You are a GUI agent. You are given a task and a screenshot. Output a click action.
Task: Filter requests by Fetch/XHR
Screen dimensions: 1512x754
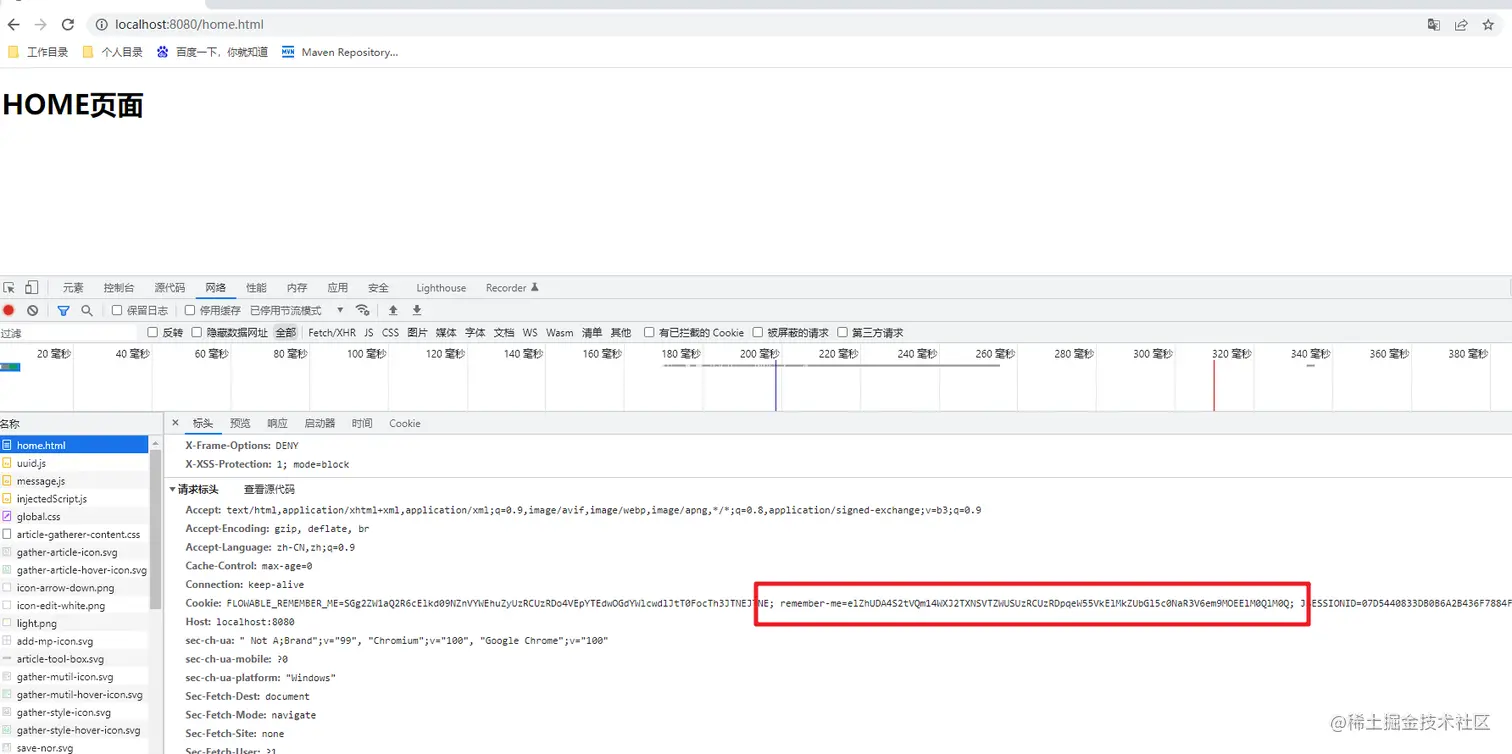tap(332, 333)
